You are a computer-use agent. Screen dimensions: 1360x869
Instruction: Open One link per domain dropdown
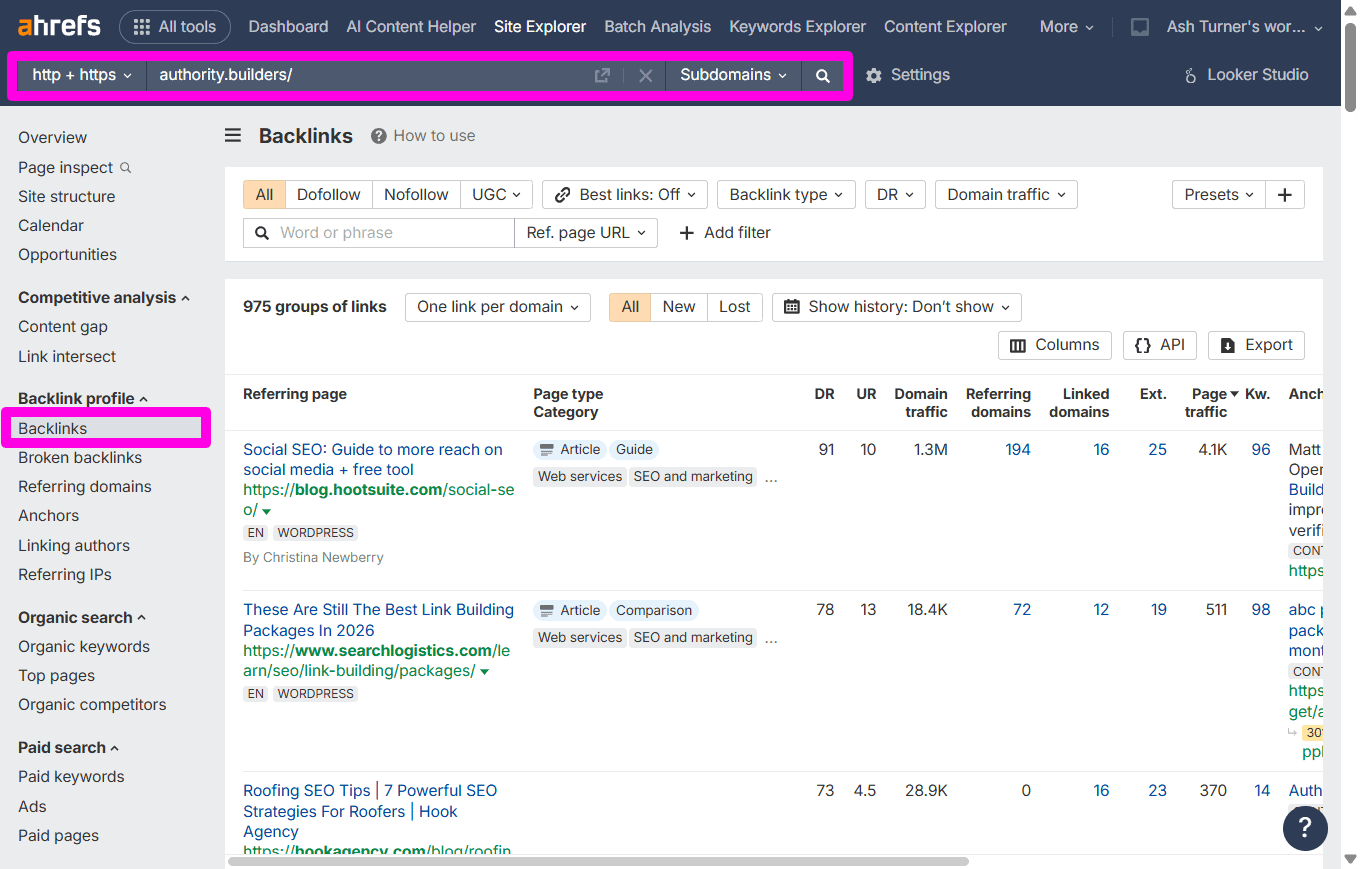pyautogui.click(x=498, y=307)
